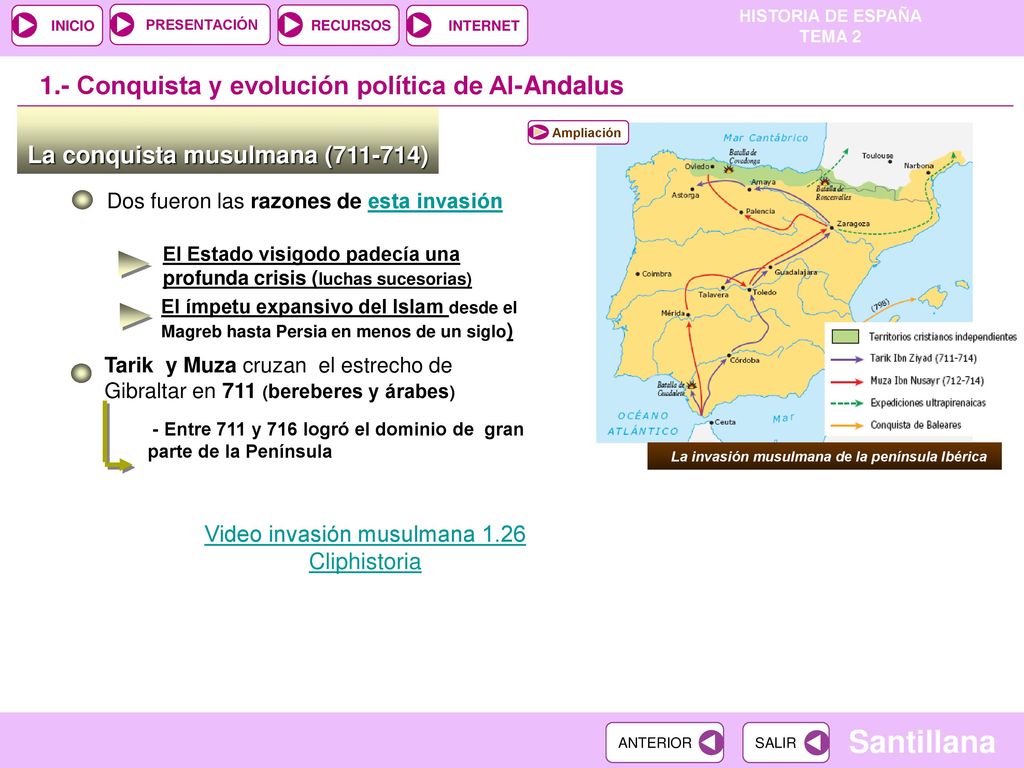Viewport: 1024px width, 768px height.
Task: Click the INICIO navigation button
Action: coord(57,25)
